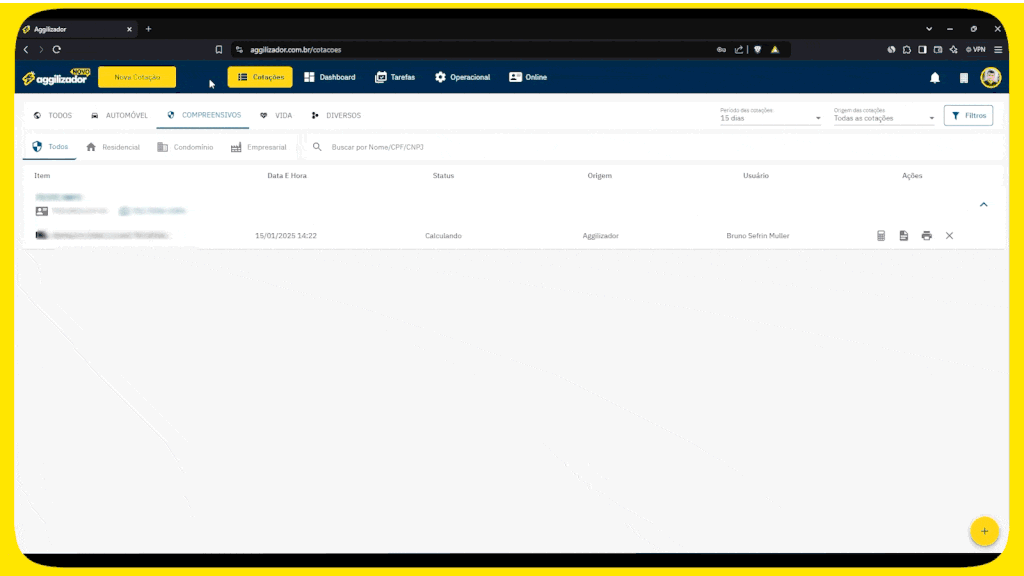Click the calculator icon in the quote row
This screenshot has height=576, width=1024.
coord(881,236)
